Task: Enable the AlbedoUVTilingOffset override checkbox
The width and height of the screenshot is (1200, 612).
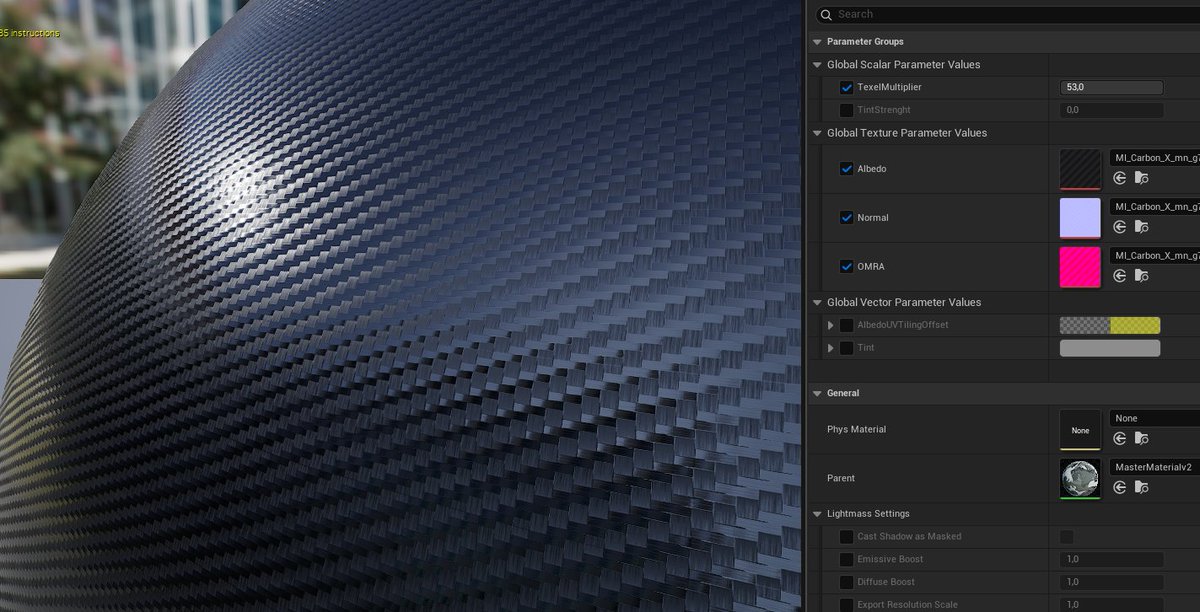Action: [847, 325]
